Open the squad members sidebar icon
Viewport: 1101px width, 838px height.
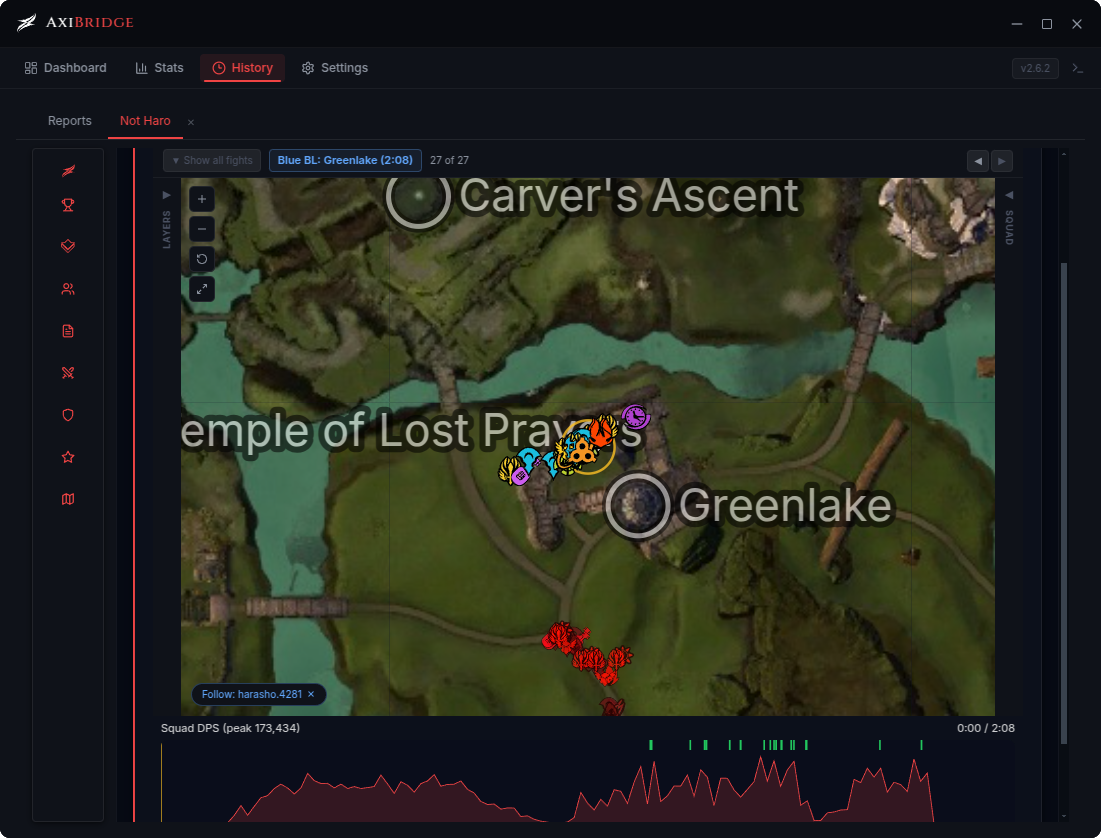coord(68,289)
